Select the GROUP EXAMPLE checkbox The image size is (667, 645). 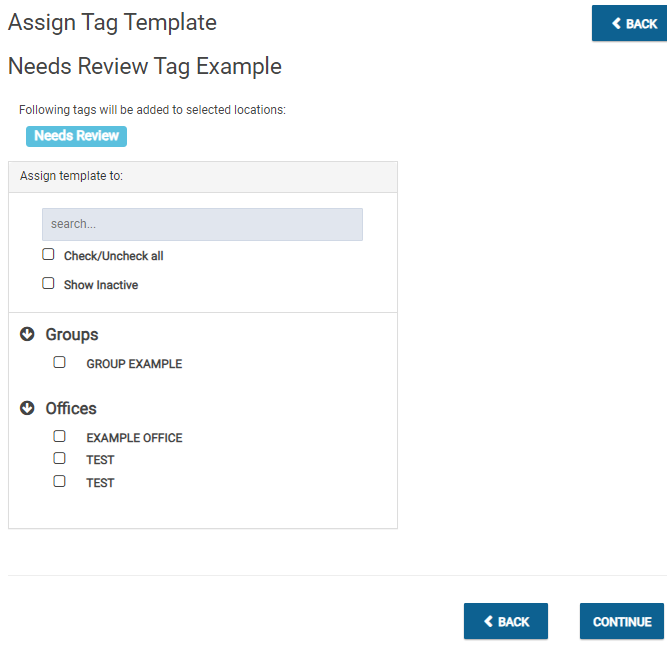(x=59, y=362)
